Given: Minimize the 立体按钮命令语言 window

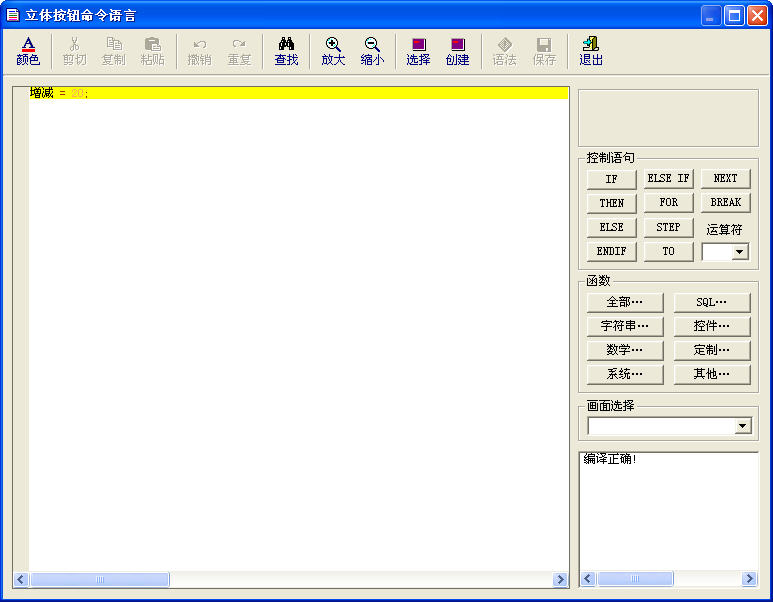Looking at the screenshot, I should point(710,16).
